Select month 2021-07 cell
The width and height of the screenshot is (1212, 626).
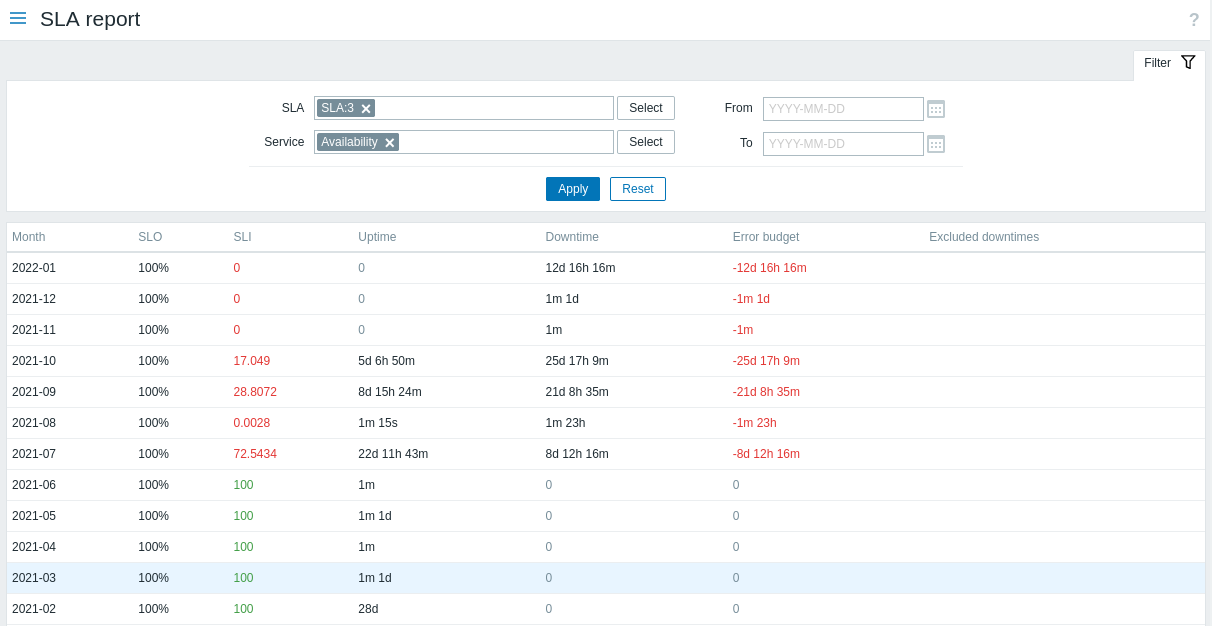tap(34, 454)
